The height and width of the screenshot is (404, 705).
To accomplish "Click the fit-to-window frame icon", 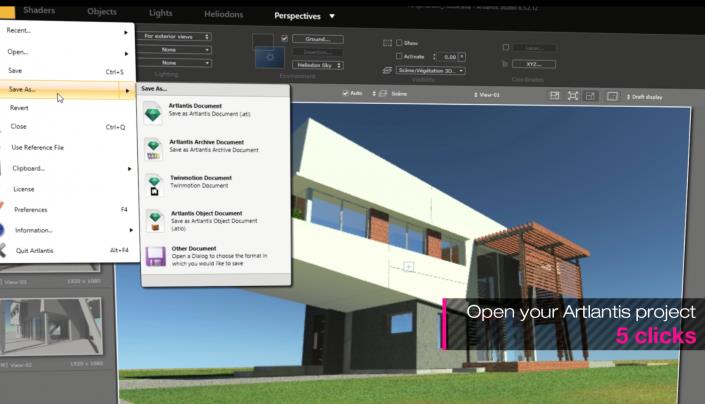I will click(x=572, y=96).
